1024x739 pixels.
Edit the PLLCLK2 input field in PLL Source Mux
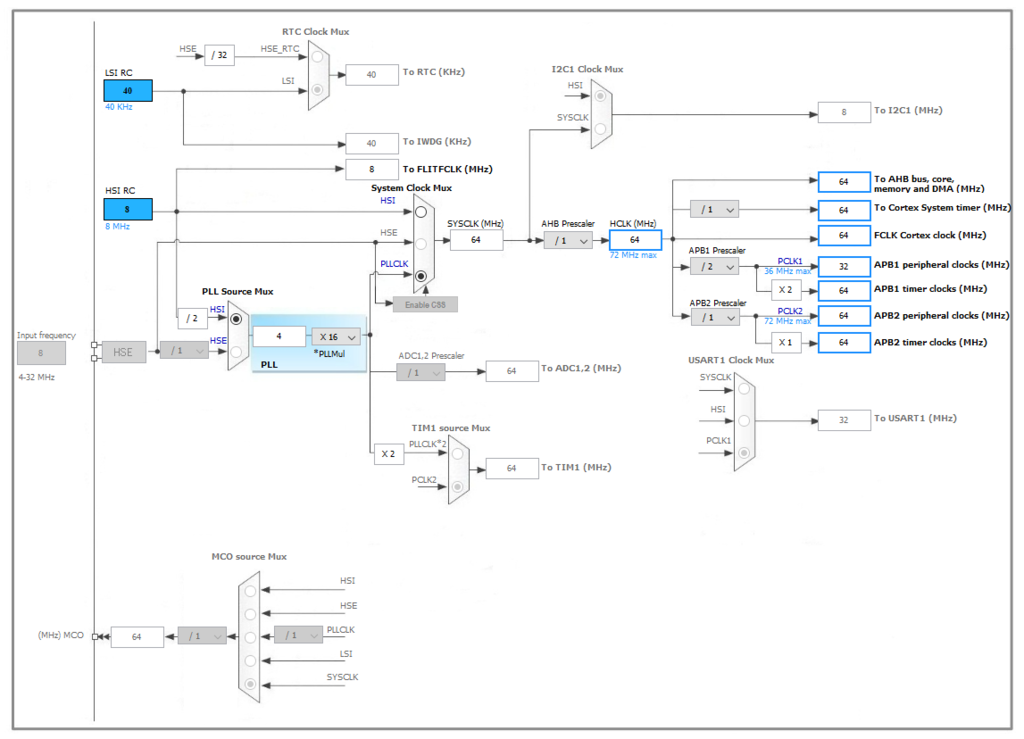pos(279,336)
